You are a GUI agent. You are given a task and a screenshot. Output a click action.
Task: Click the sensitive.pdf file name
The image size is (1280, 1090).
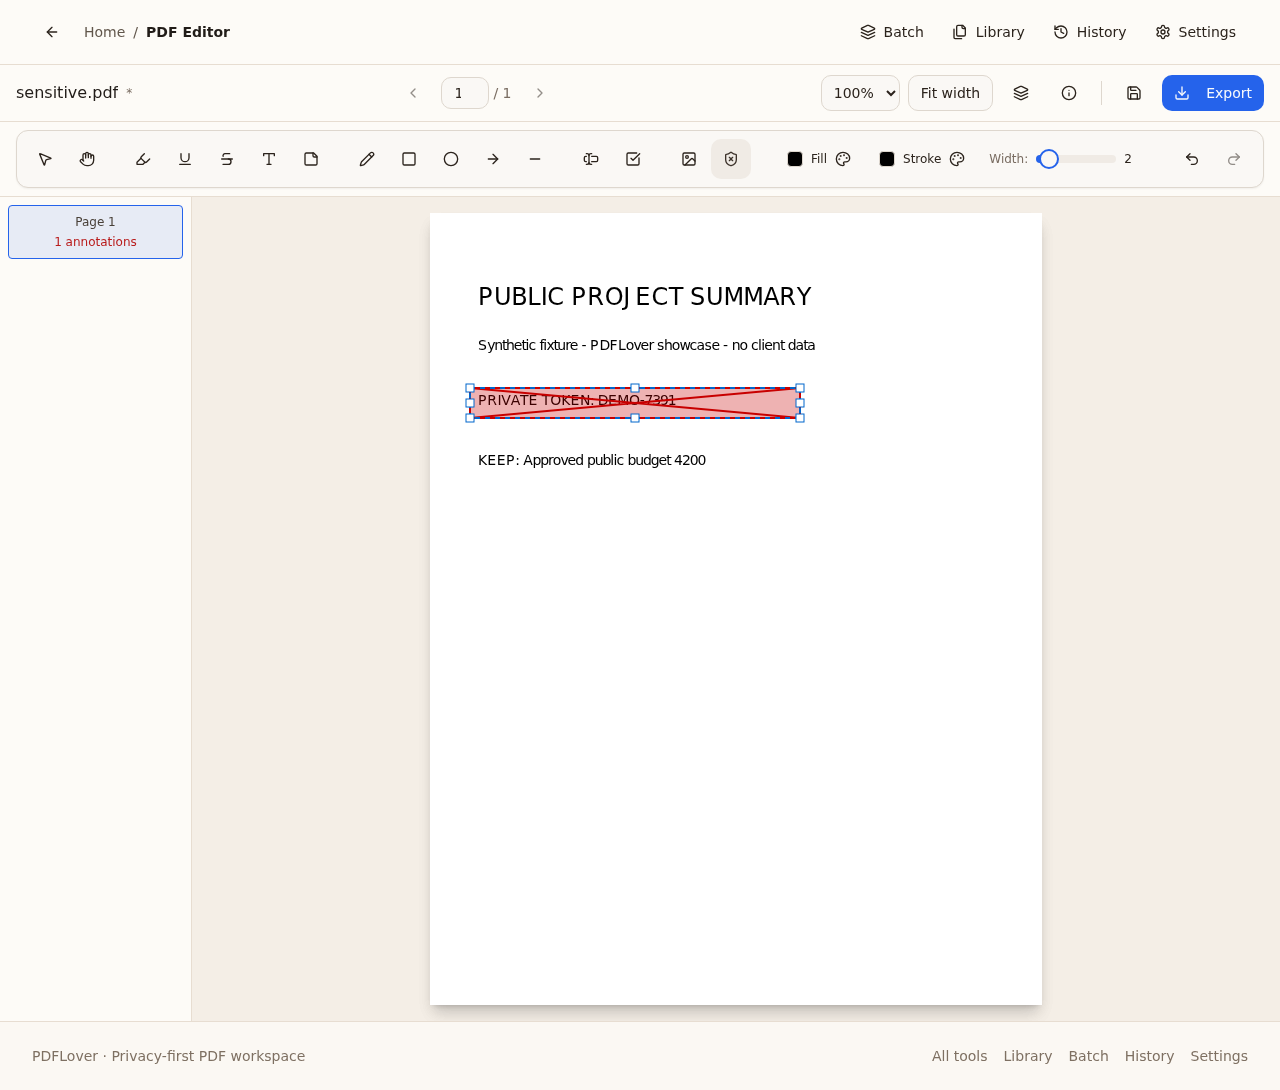(67, 93)
